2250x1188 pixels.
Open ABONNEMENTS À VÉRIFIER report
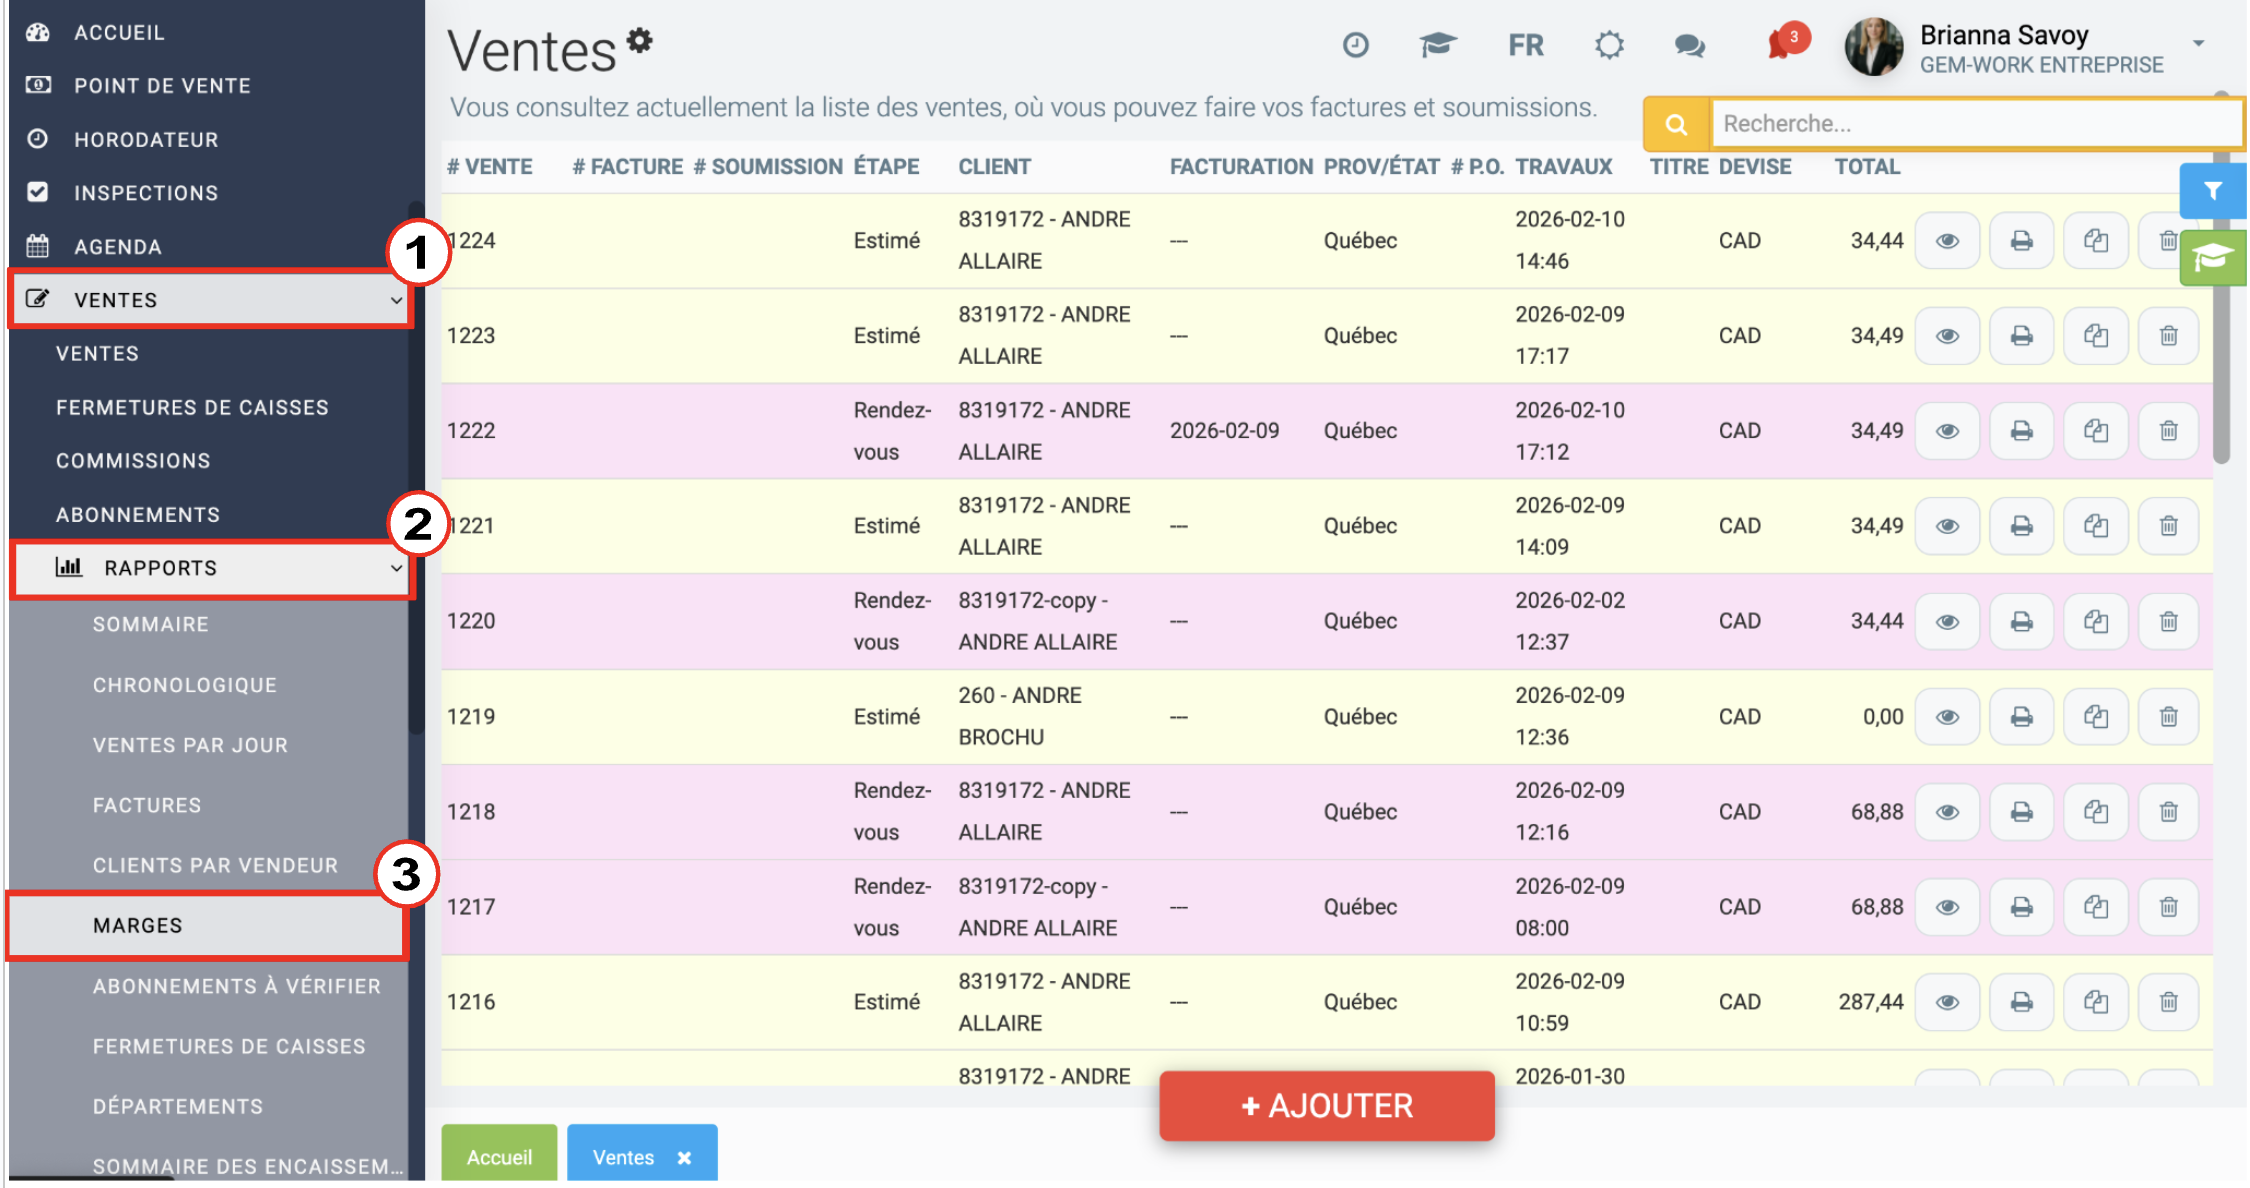(x=237, y=987)
